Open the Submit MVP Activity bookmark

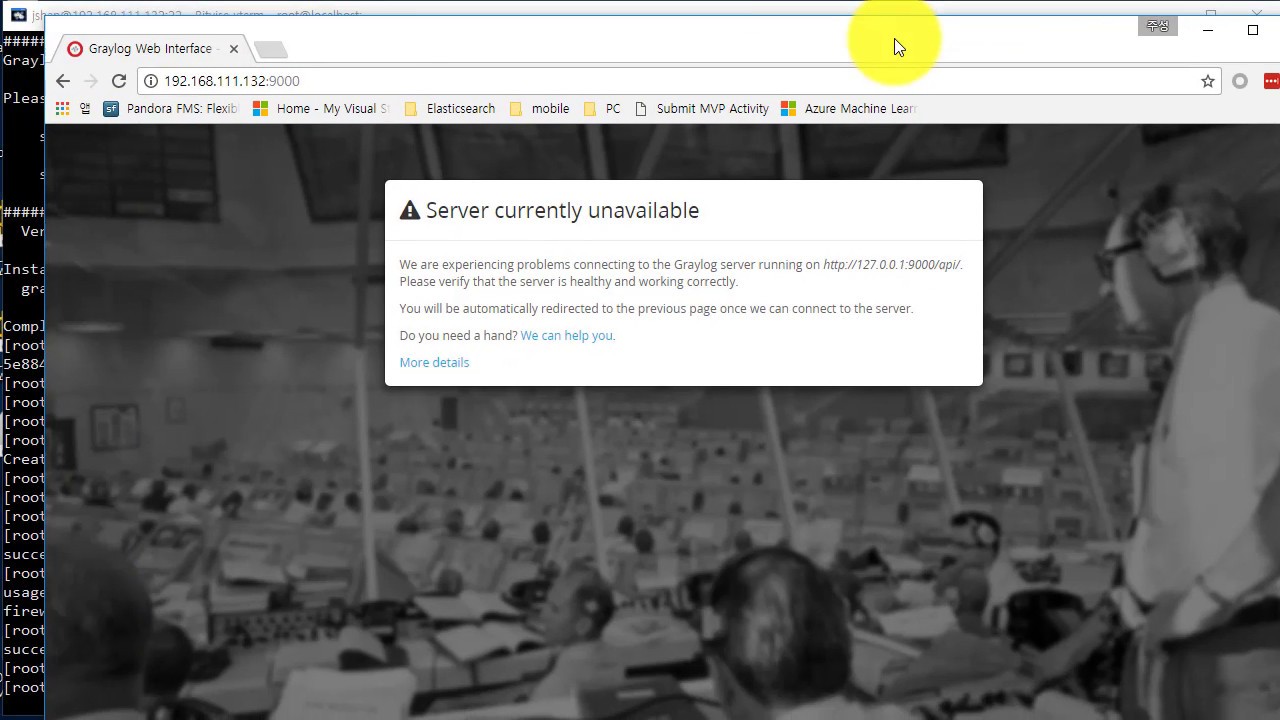coord(702,108)
